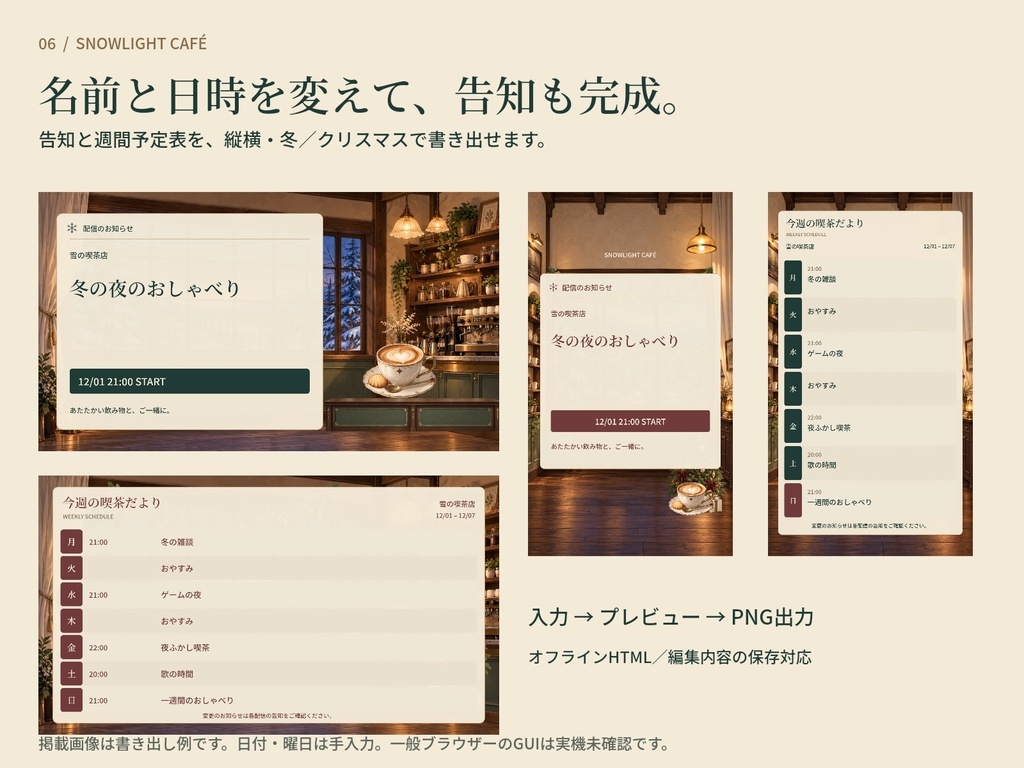Click 歌の時間 entry in the landscape schedule

[177, 674]
